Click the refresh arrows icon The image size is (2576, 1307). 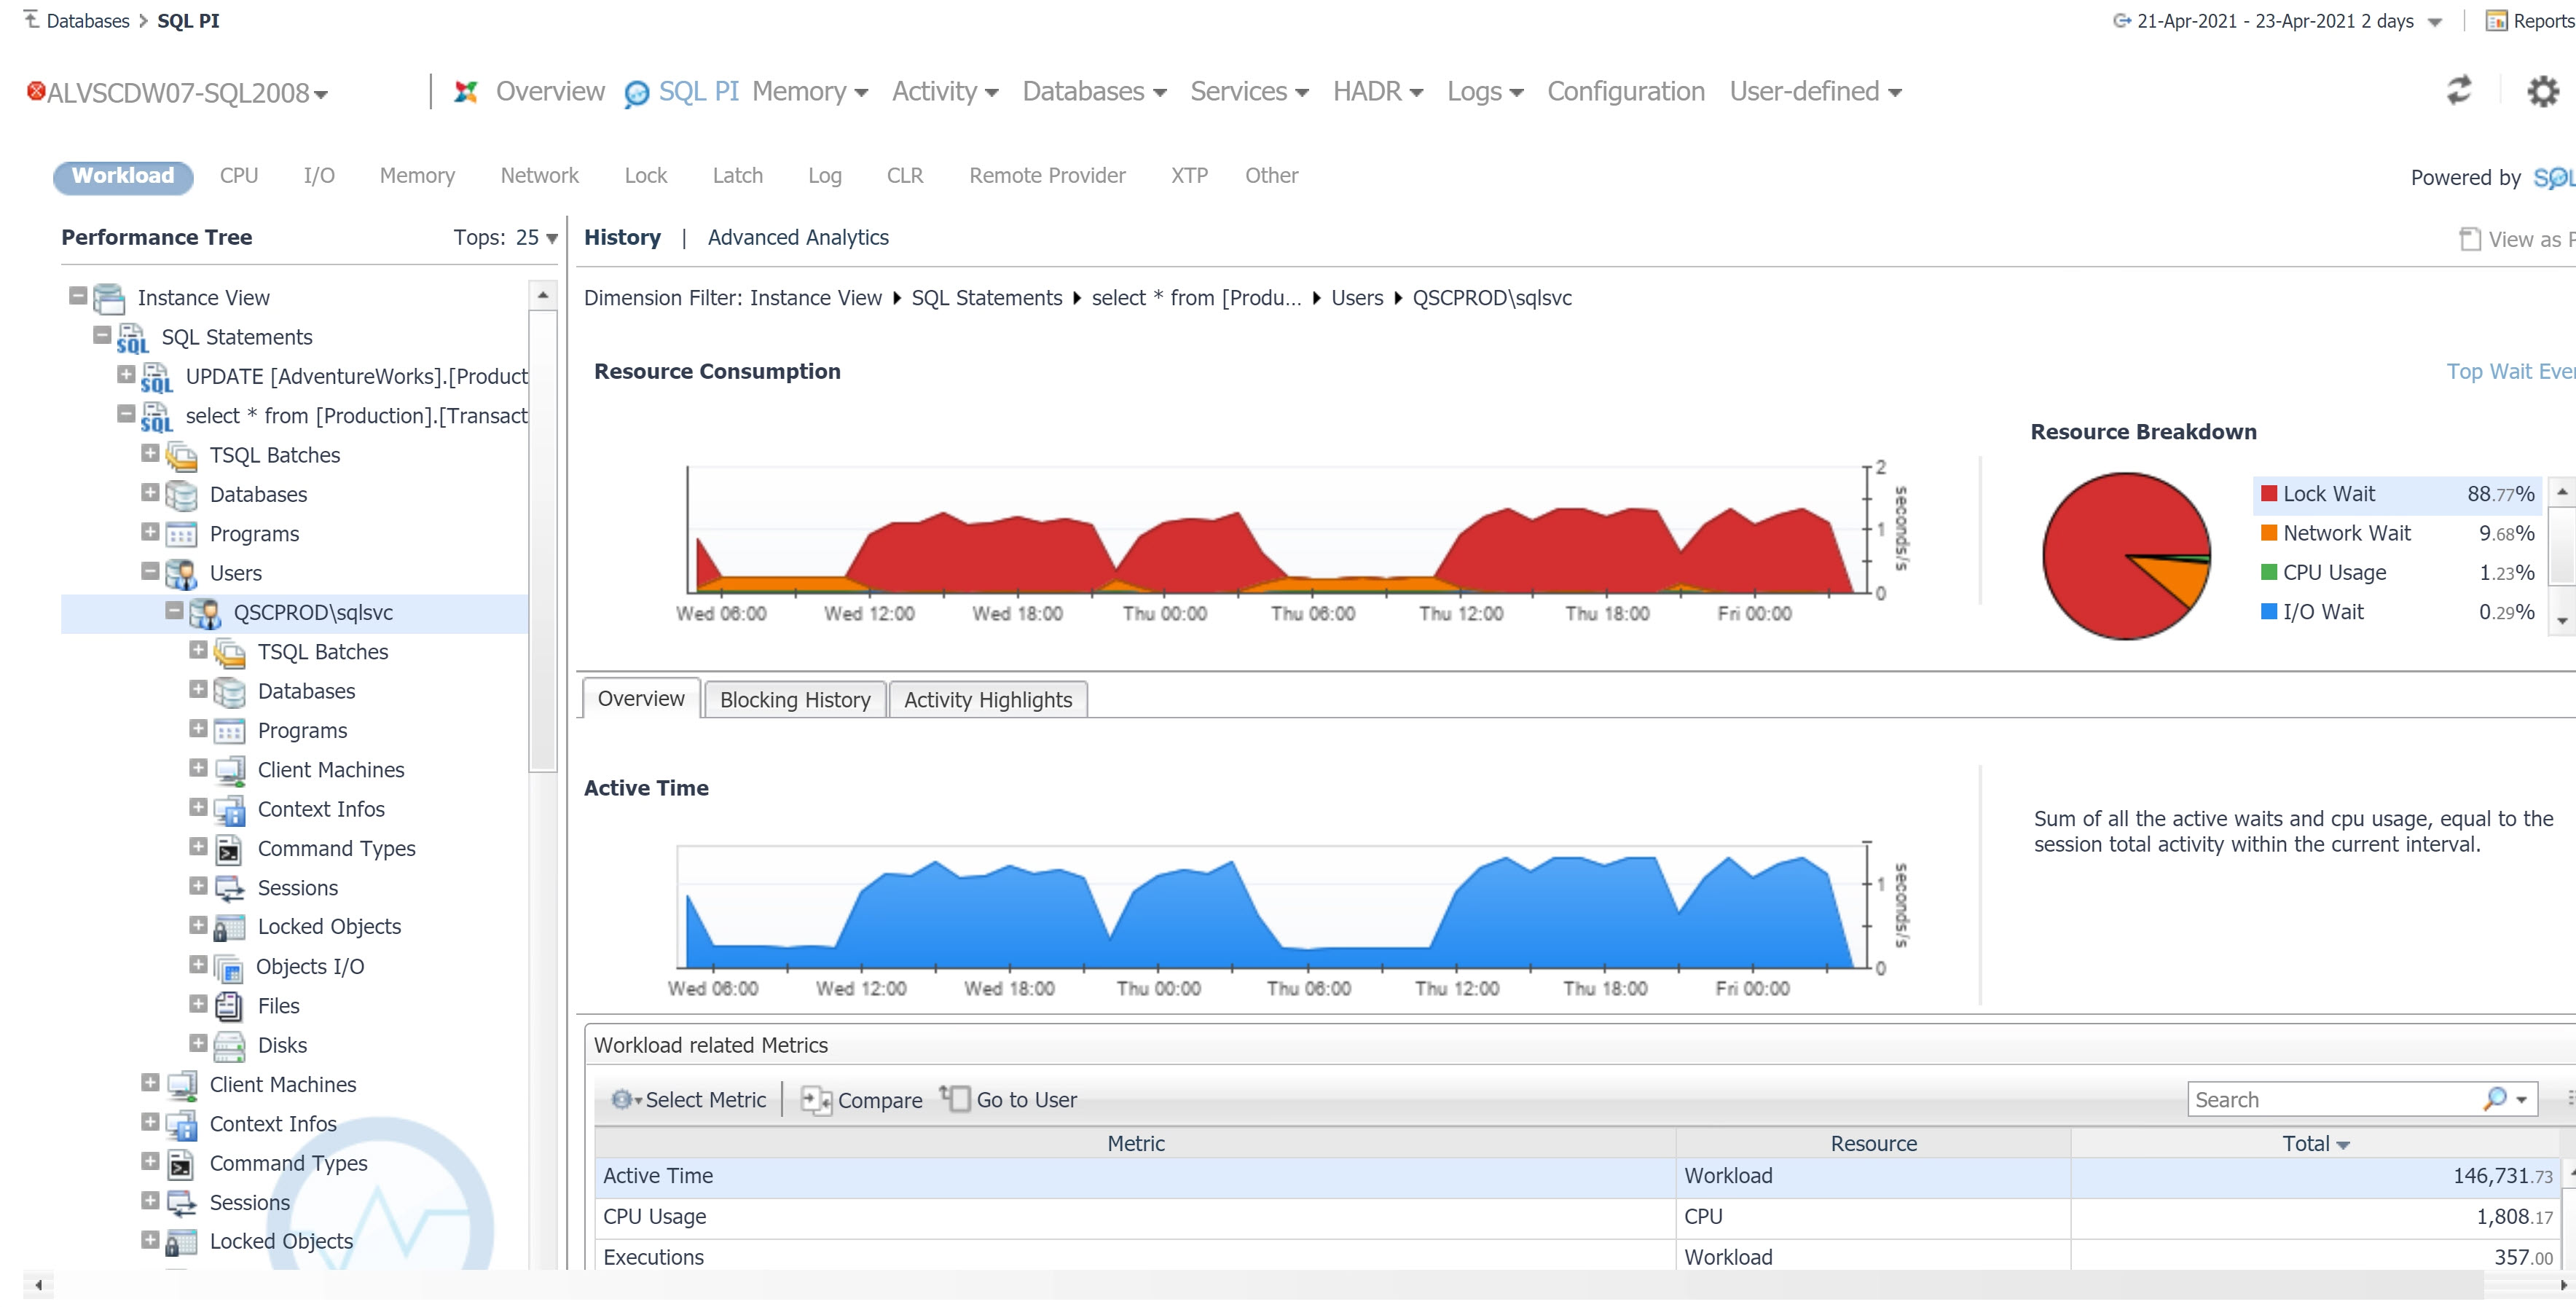tap(2458, 91)
